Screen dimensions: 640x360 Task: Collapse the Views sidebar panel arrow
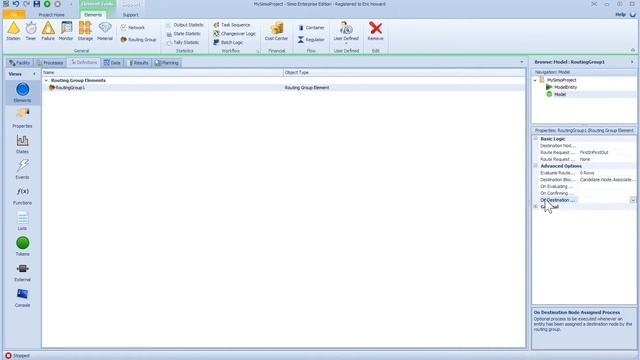coord(34,74)
